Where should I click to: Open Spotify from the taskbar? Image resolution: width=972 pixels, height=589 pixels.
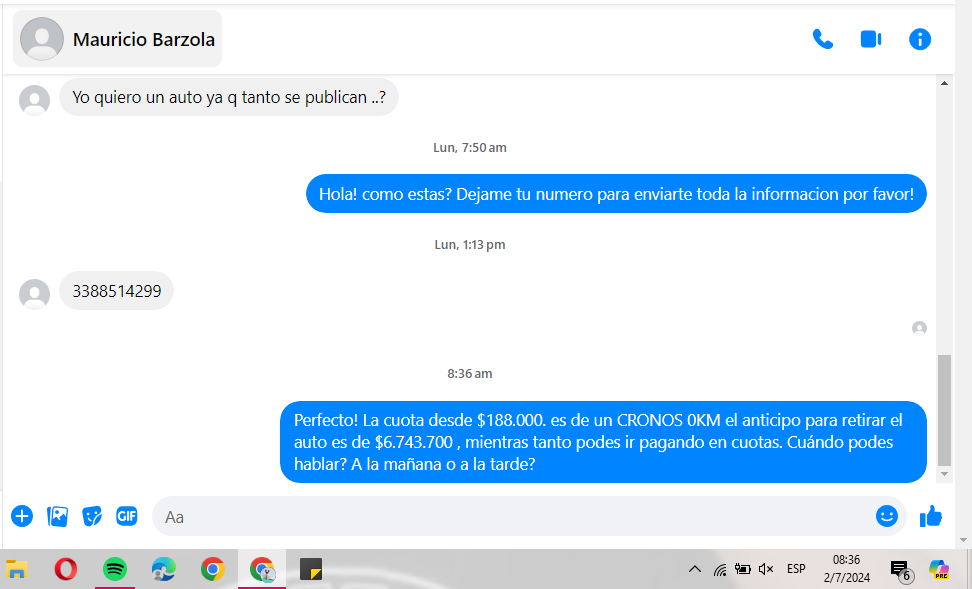click(115, 569)
